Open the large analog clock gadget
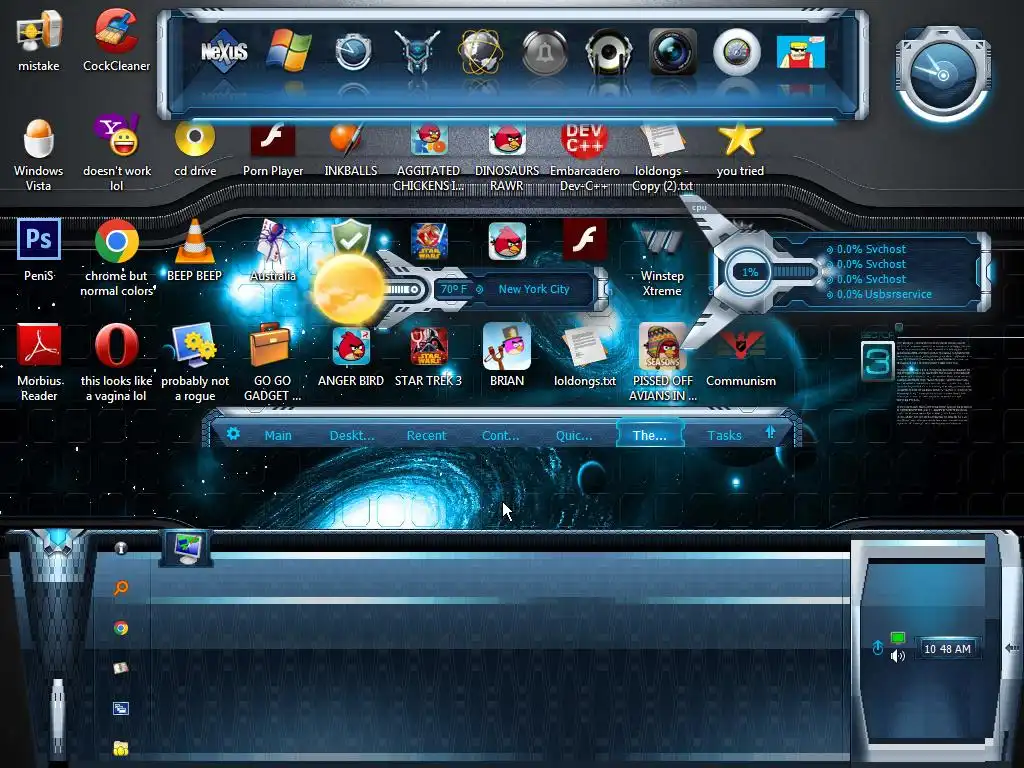Viewport: 1024px width, 768px height. point(944,75)
